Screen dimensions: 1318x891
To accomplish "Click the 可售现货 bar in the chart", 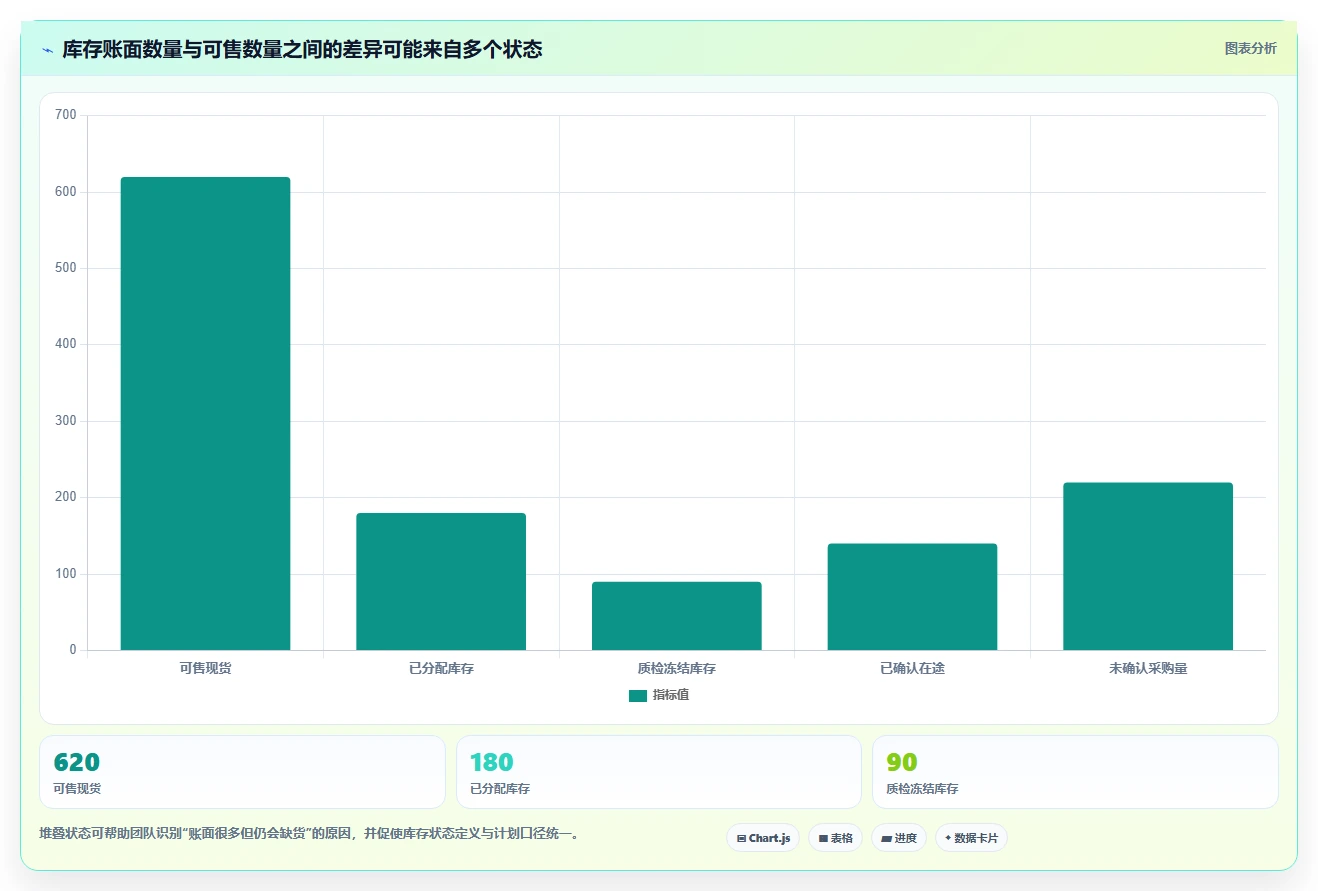I will point(205,414).
